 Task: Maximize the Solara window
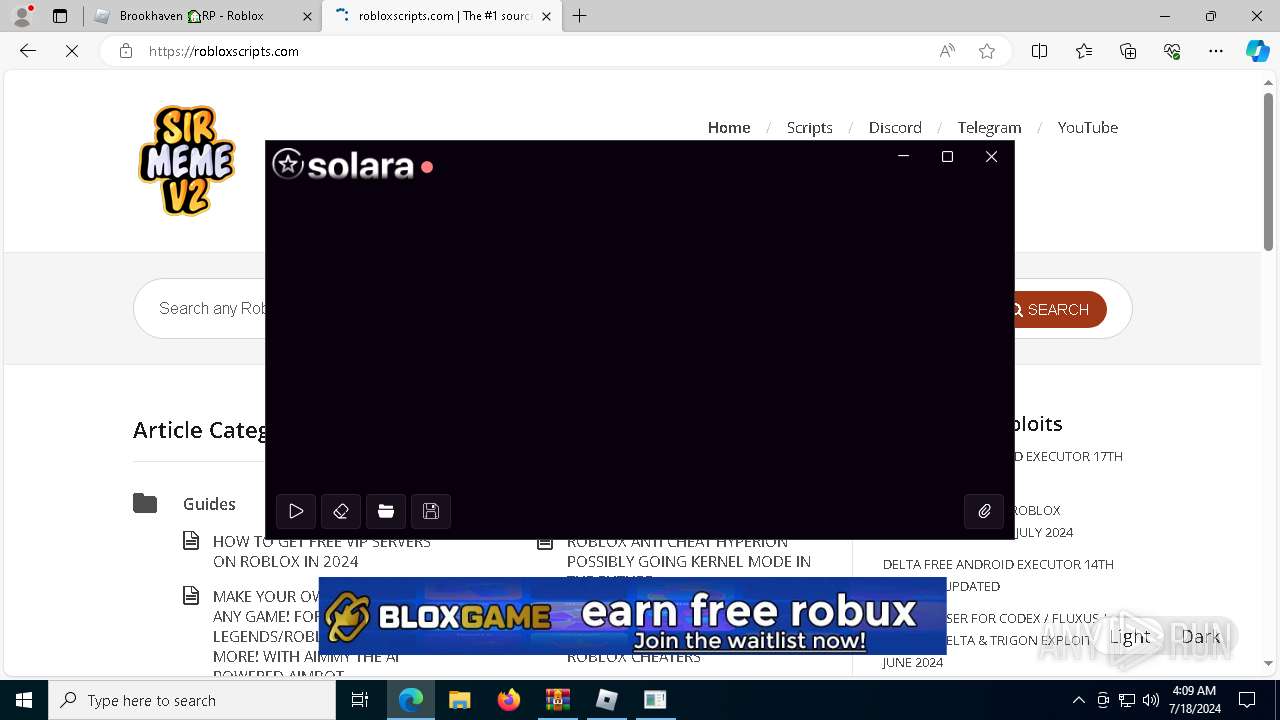click(x=947, y=156)
